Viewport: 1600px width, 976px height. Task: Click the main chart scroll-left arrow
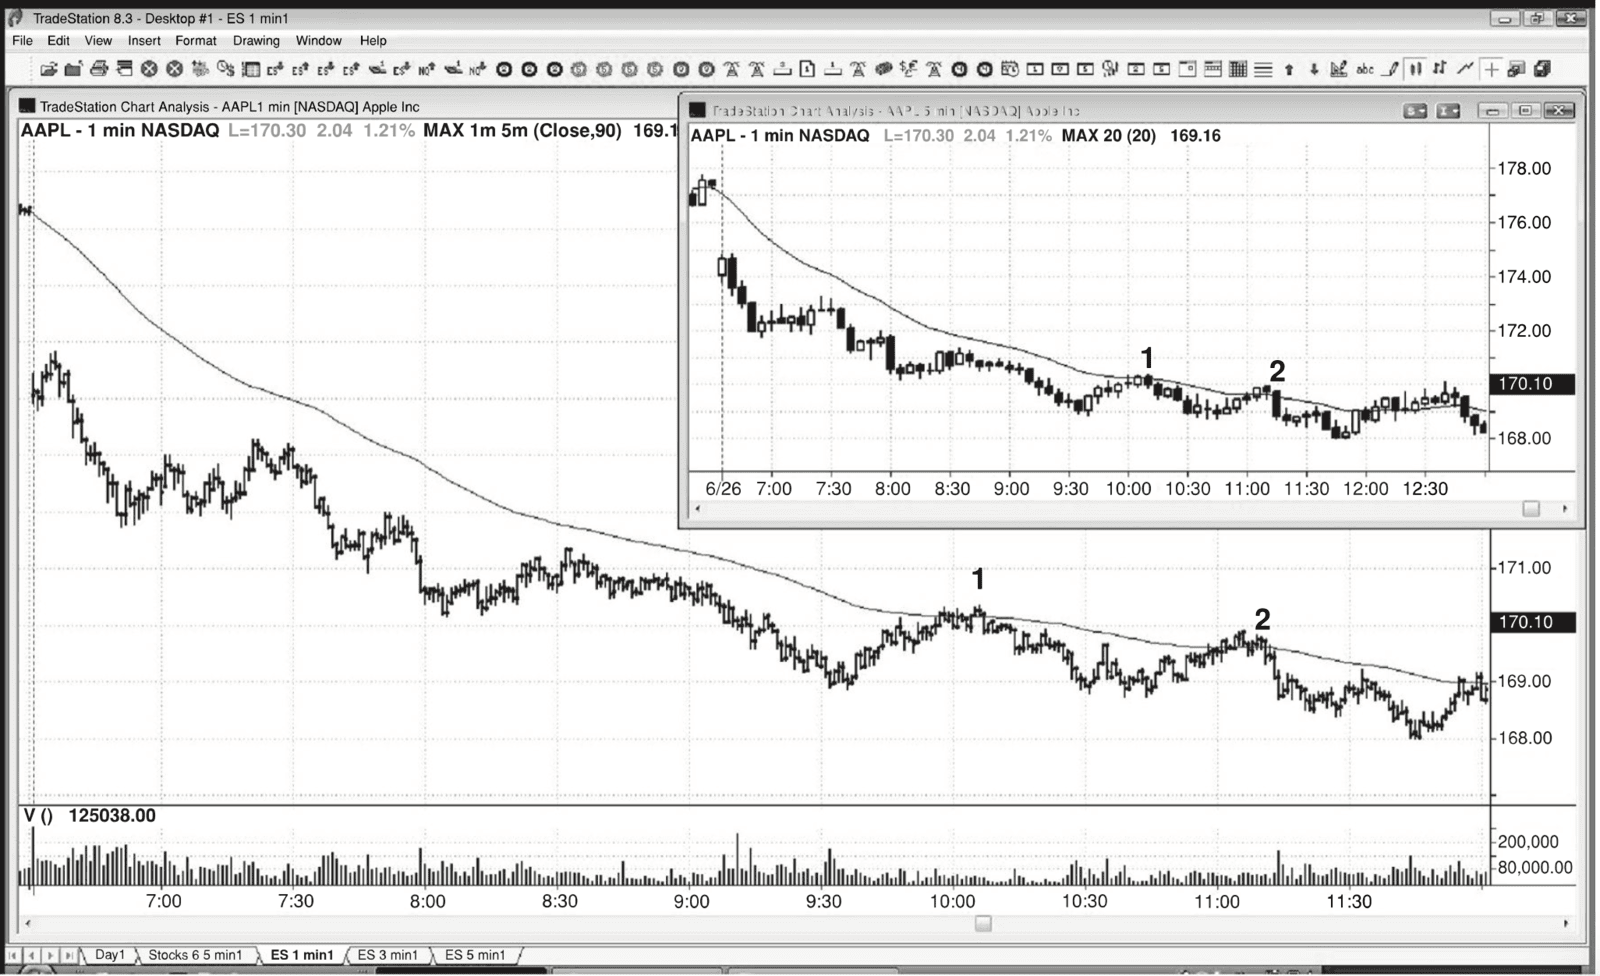point(27,923)
